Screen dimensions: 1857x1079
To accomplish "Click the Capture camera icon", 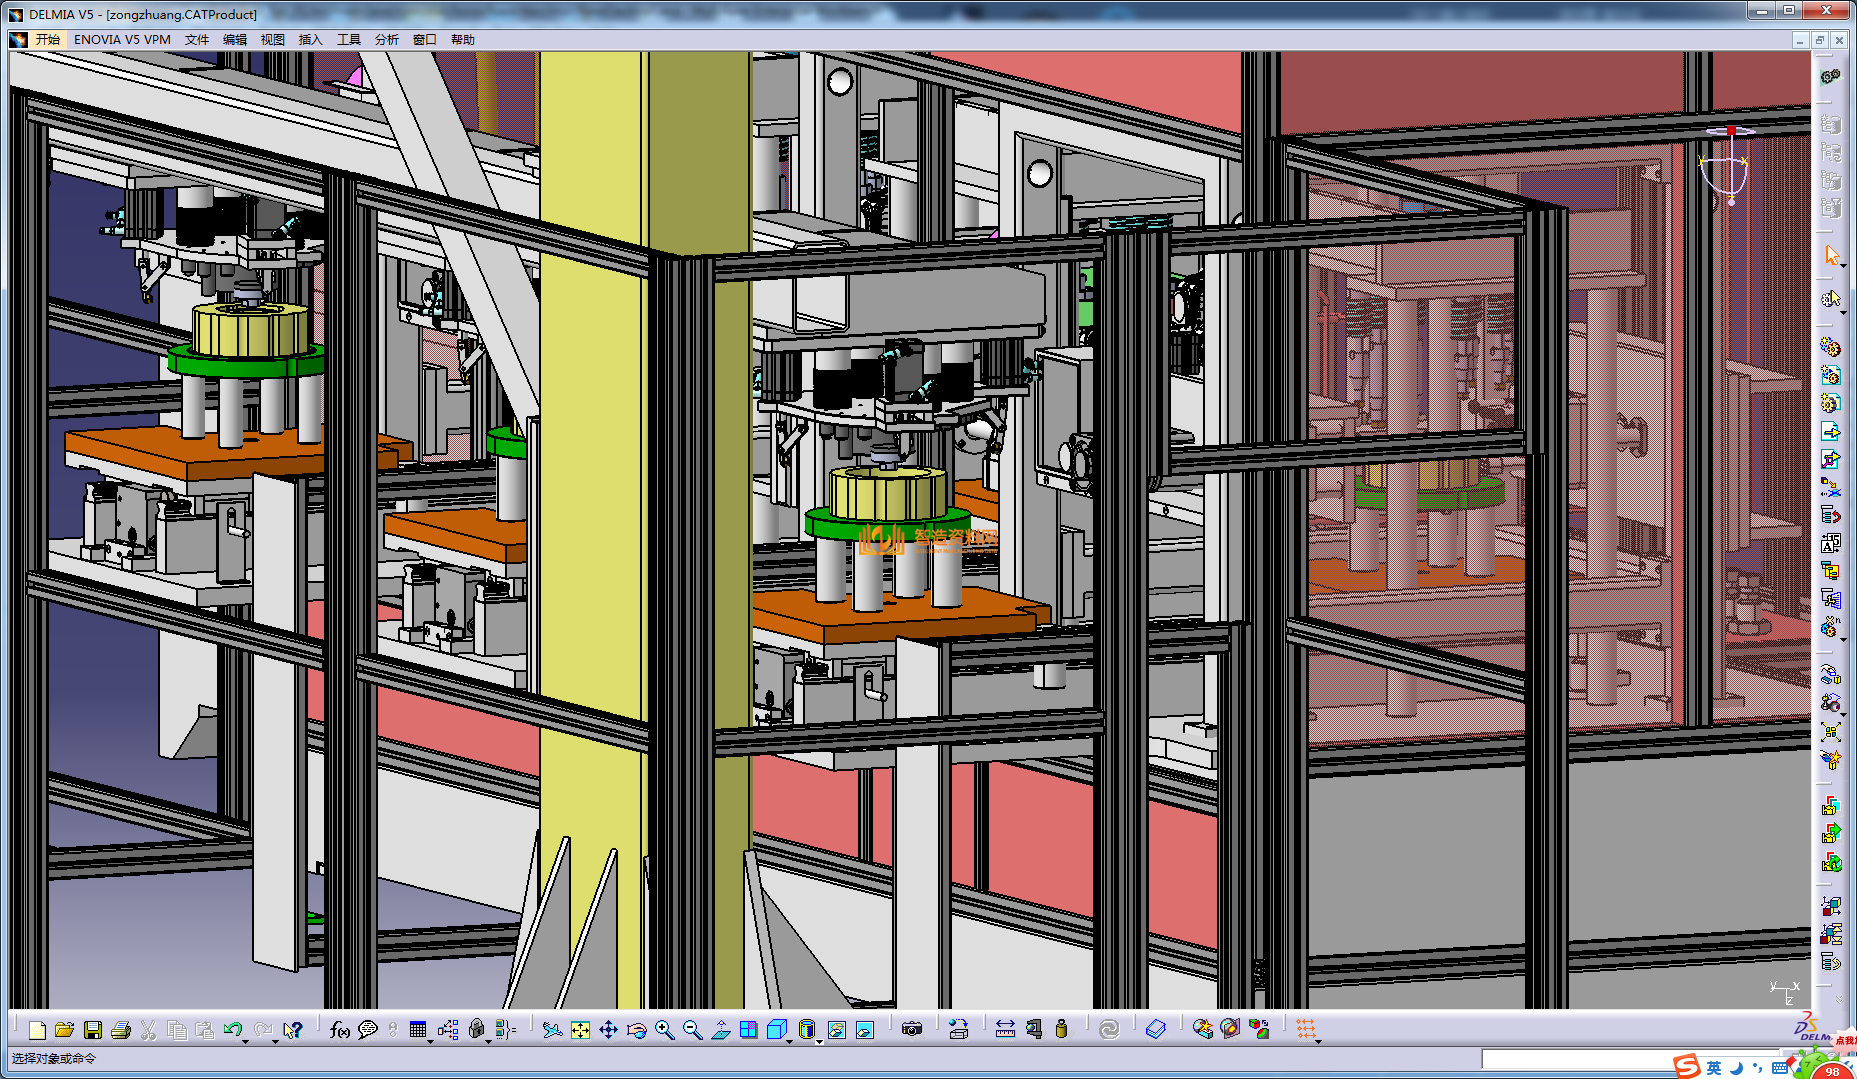I will tap(911, 1030).
